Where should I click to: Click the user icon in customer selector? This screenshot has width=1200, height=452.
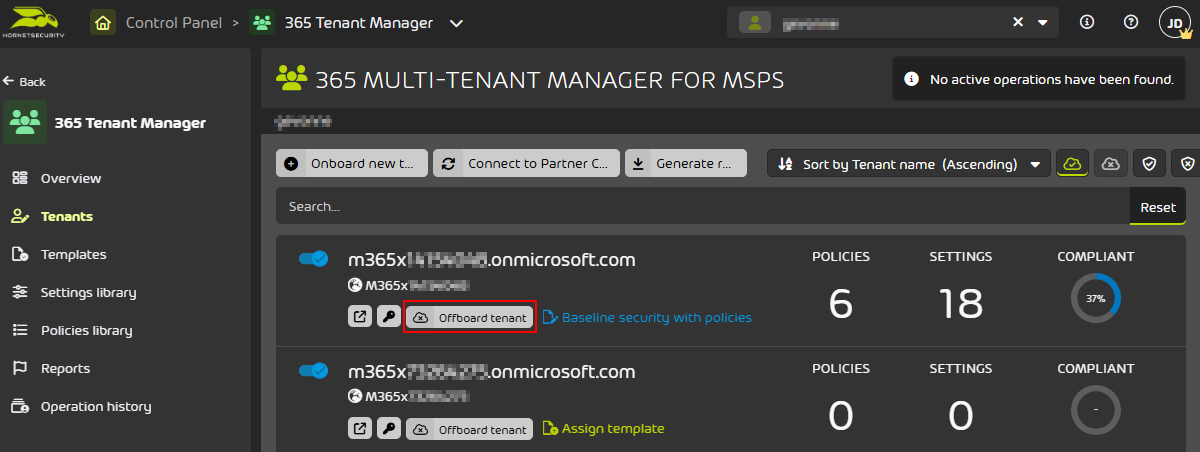755,22
